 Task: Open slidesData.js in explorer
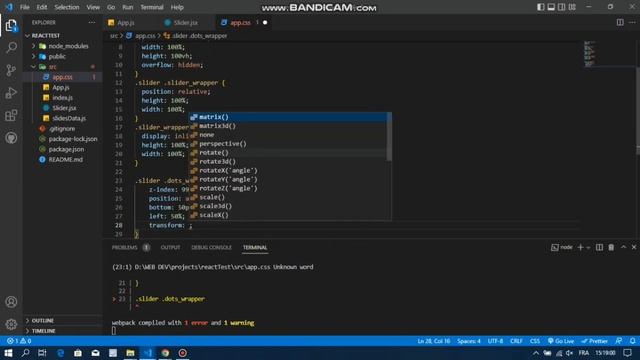pos(69,118)
